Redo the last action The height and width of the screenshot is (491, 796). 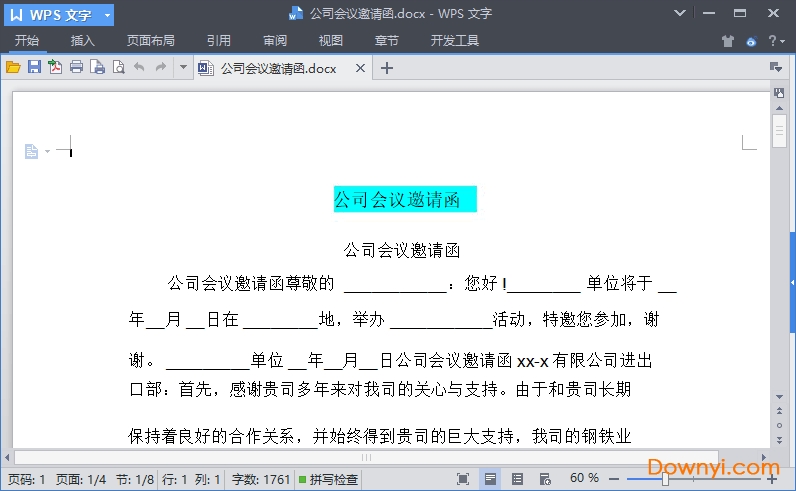pos(160,67)
